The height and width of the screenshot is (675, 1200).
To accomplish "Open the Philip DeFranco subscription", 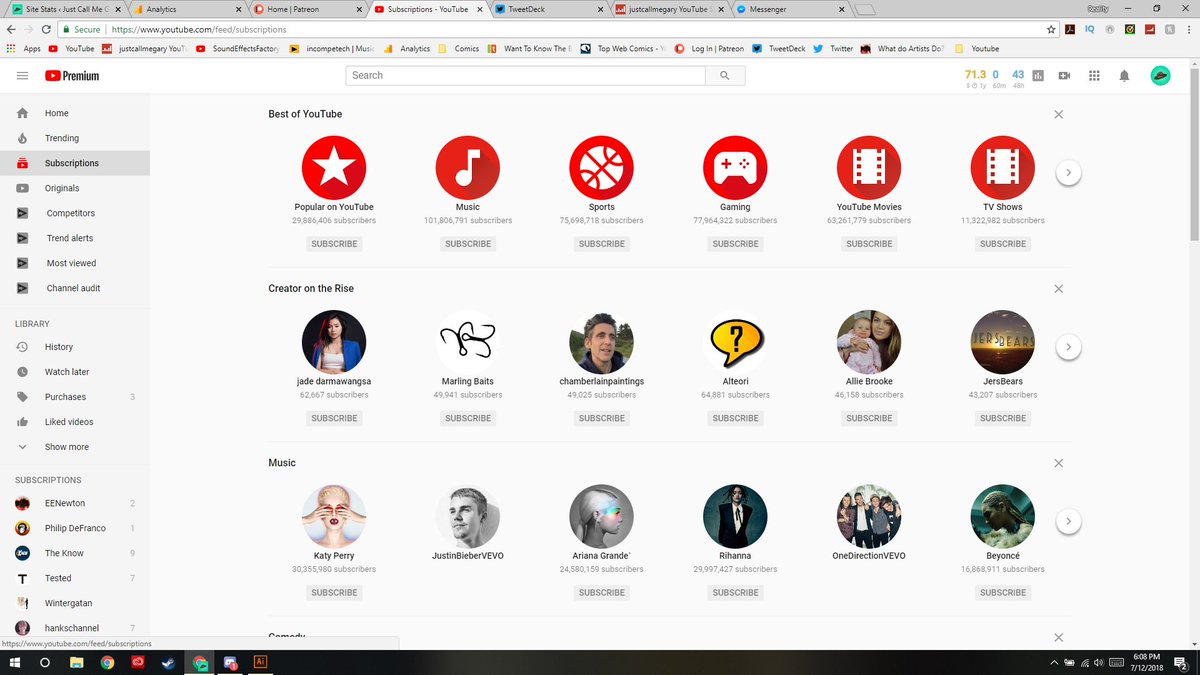I will coord(75,528).
